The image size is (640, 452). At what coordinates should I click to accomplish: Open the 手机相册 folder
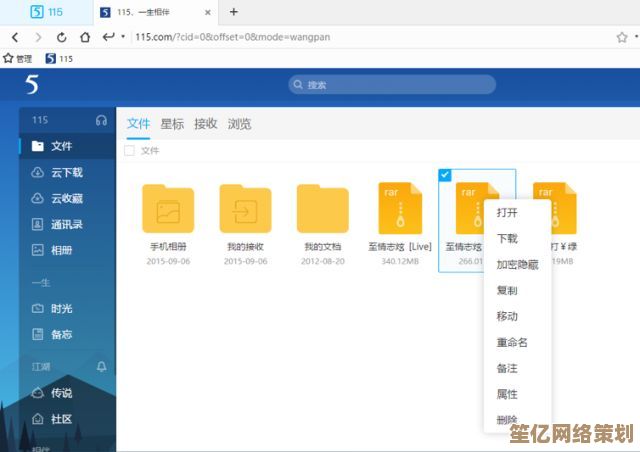click(x=168, y=208)
